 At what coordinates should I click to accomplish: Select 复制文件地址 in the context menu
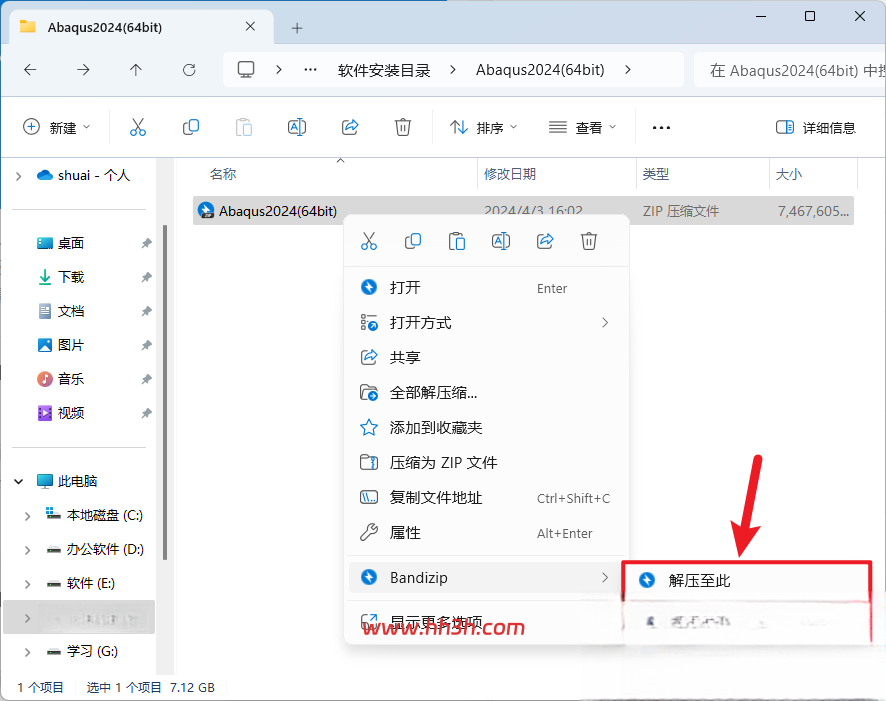tap(486, 498)
